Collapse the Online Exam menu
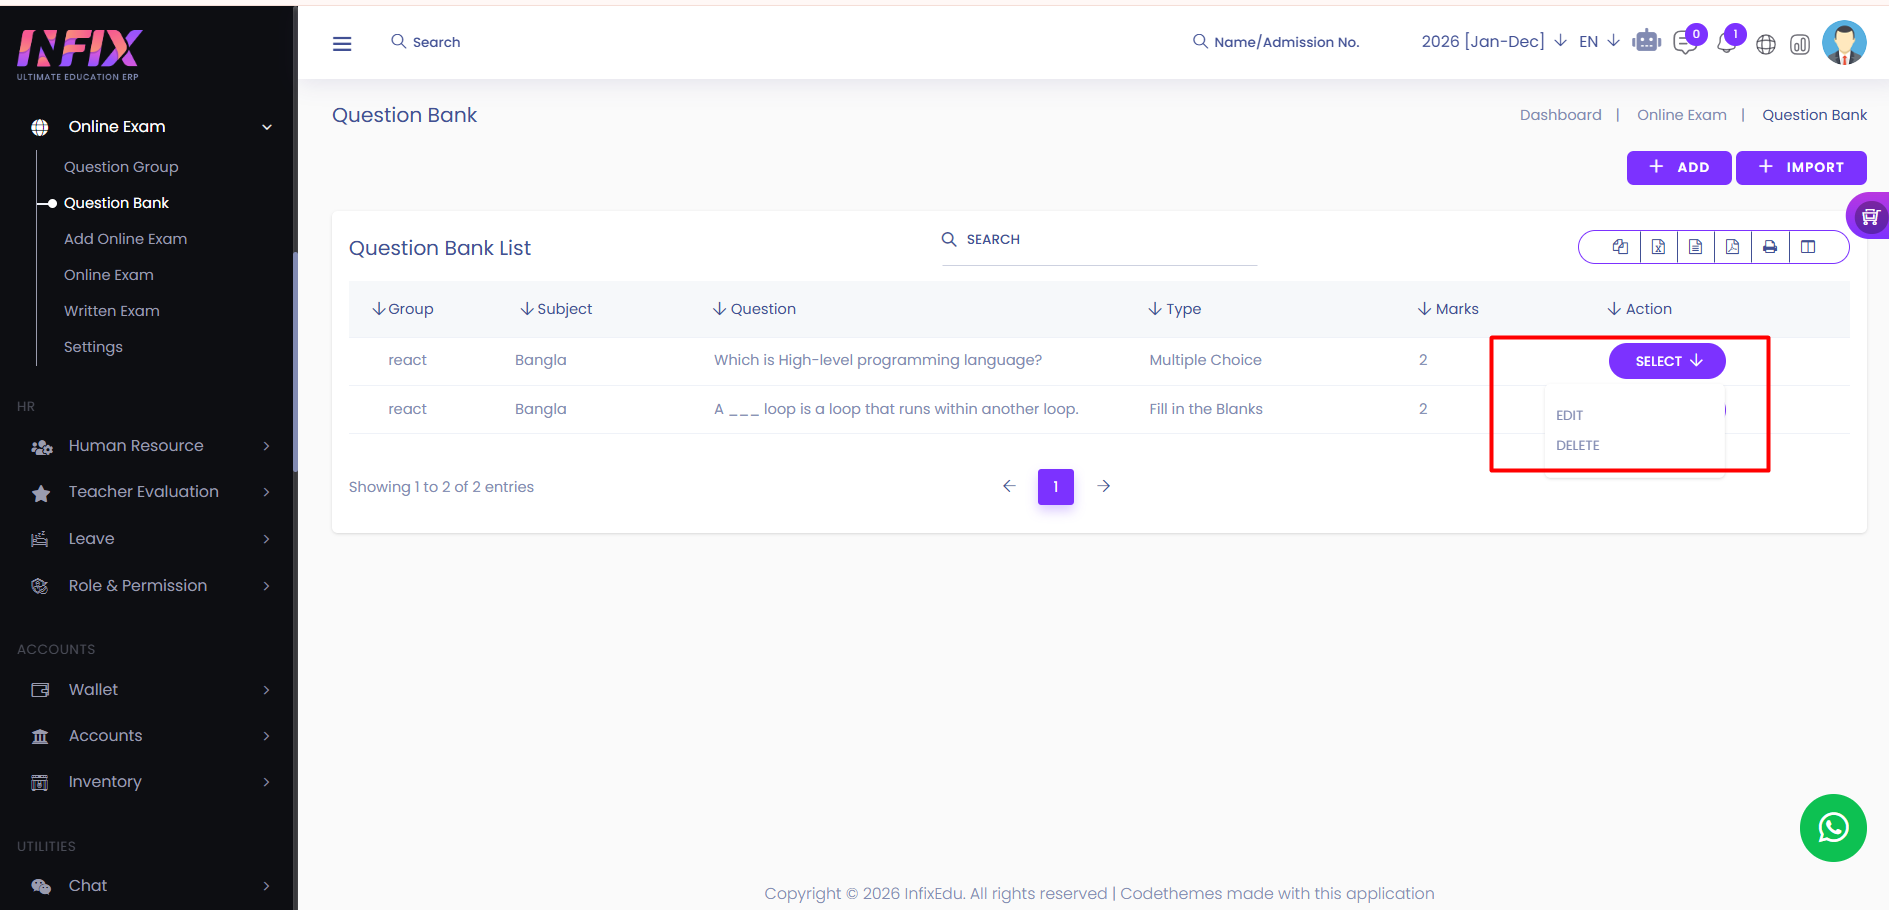The width and height of the screenshot is (1889, 910). pos(267,127)
